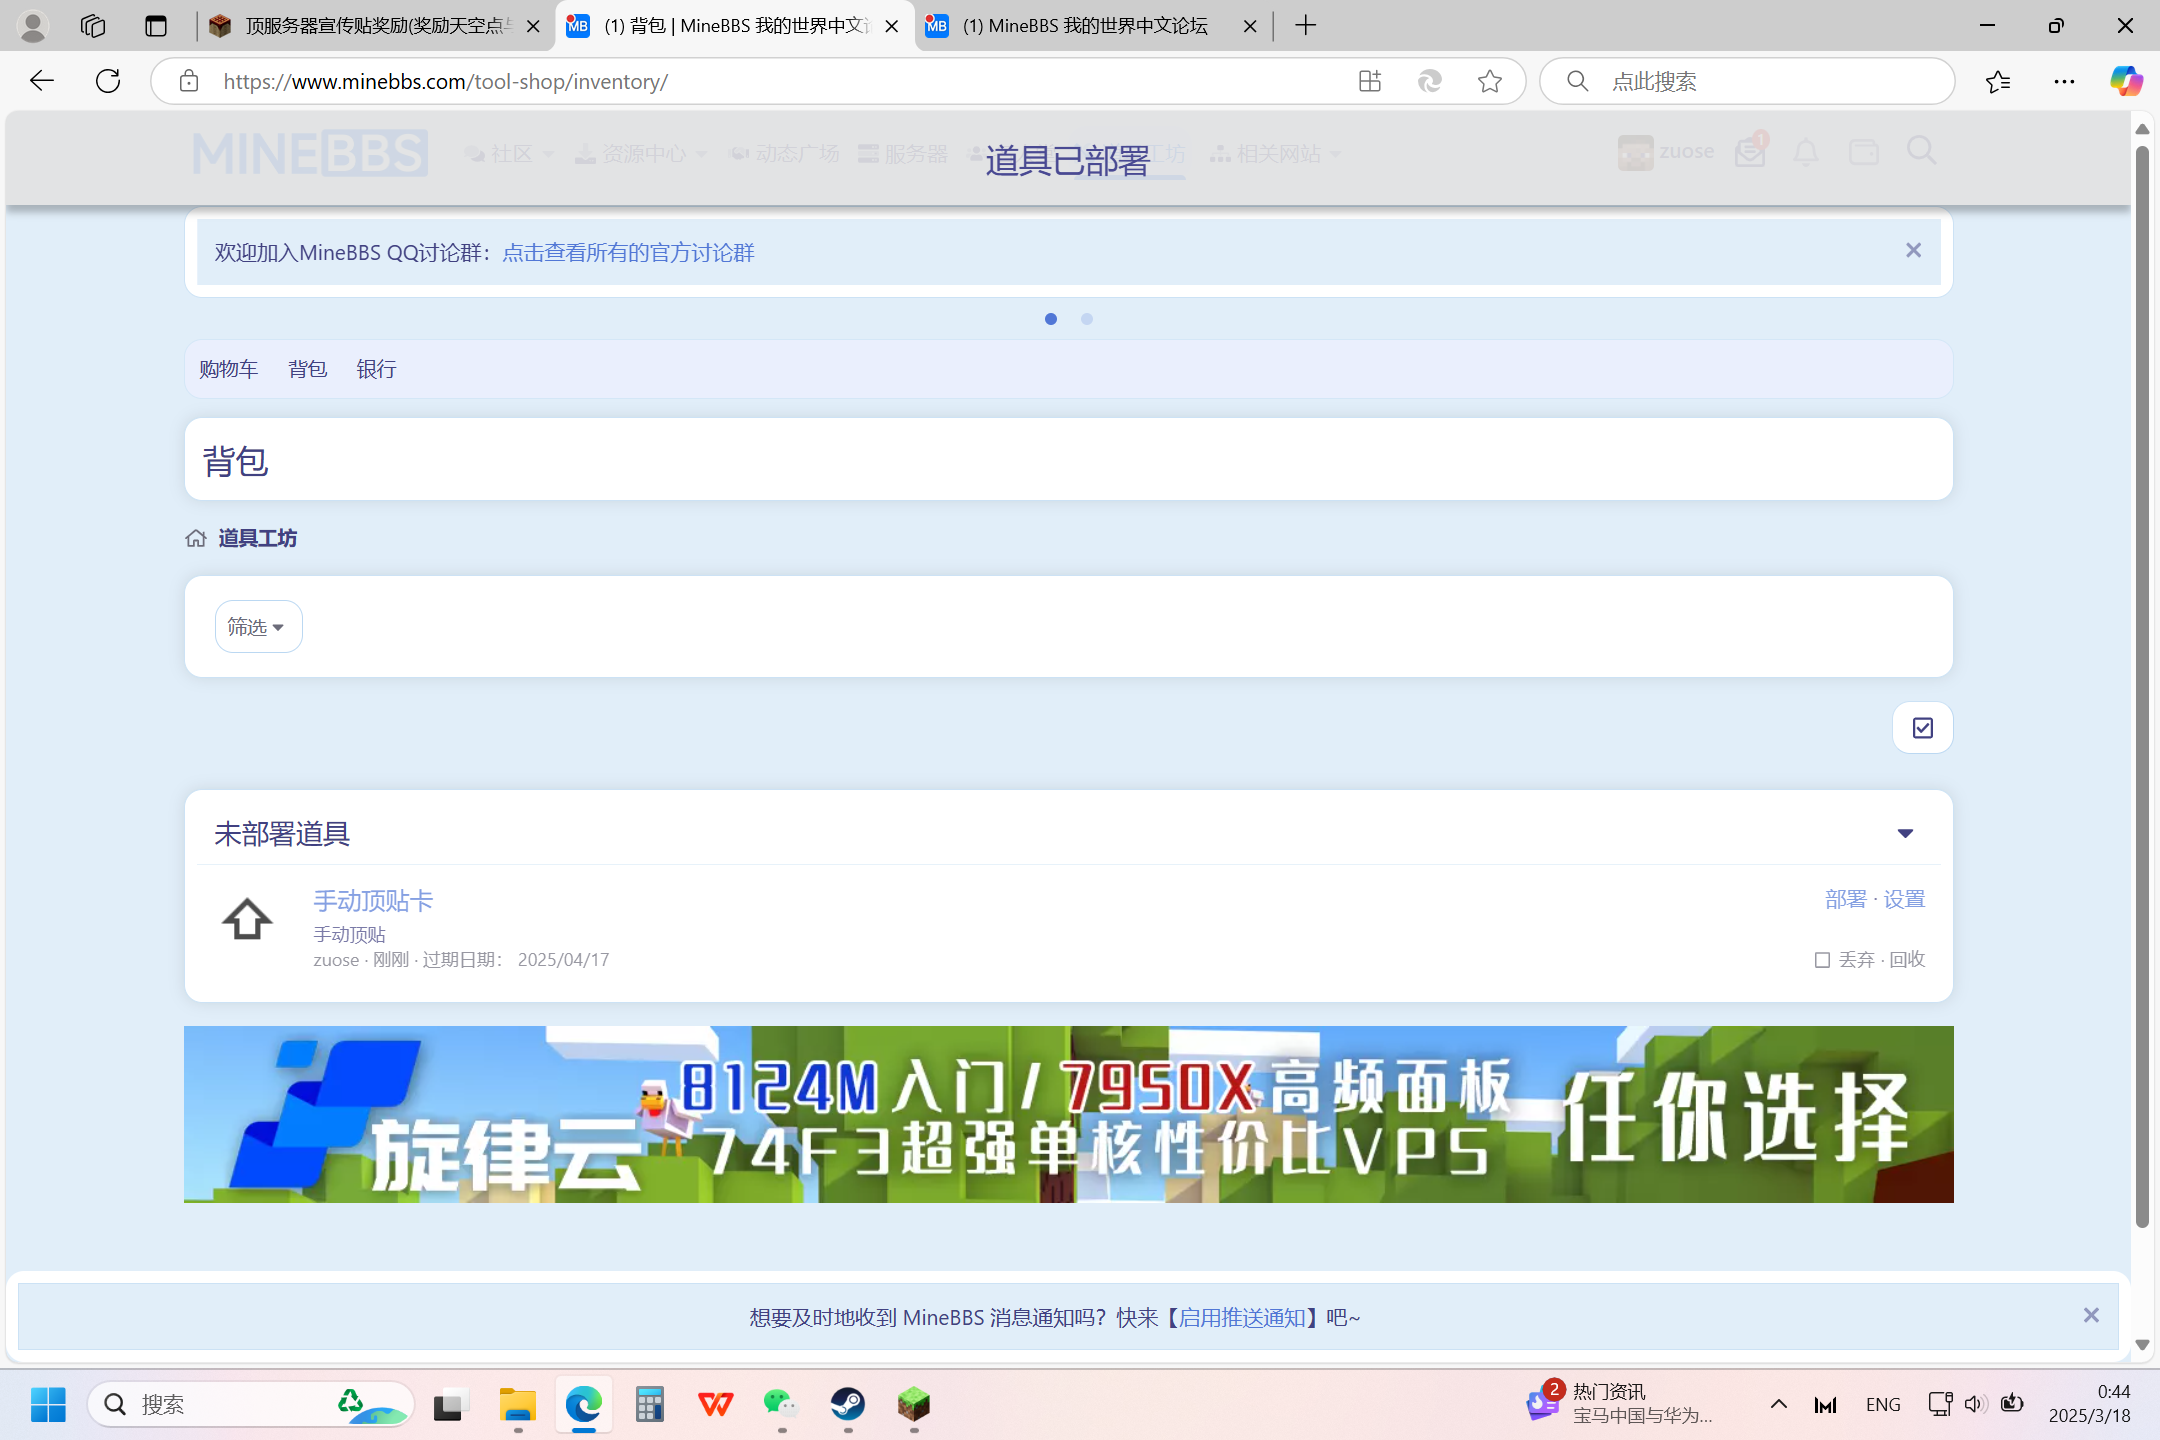Switch to the 背包 tab
The width and height of the screenshot is (2160, 1440).
click(307, 369)
